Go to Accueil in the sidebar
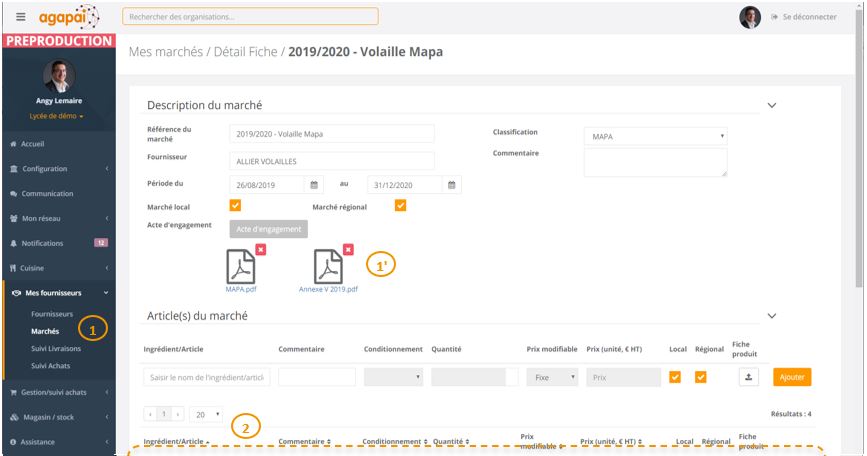The width and height of the screenshot is (867, 456). [32, 144]
